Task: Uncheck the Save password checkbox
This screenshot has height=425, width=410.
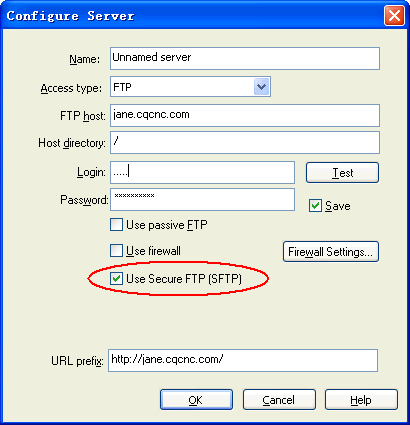Action: (315, 206)
